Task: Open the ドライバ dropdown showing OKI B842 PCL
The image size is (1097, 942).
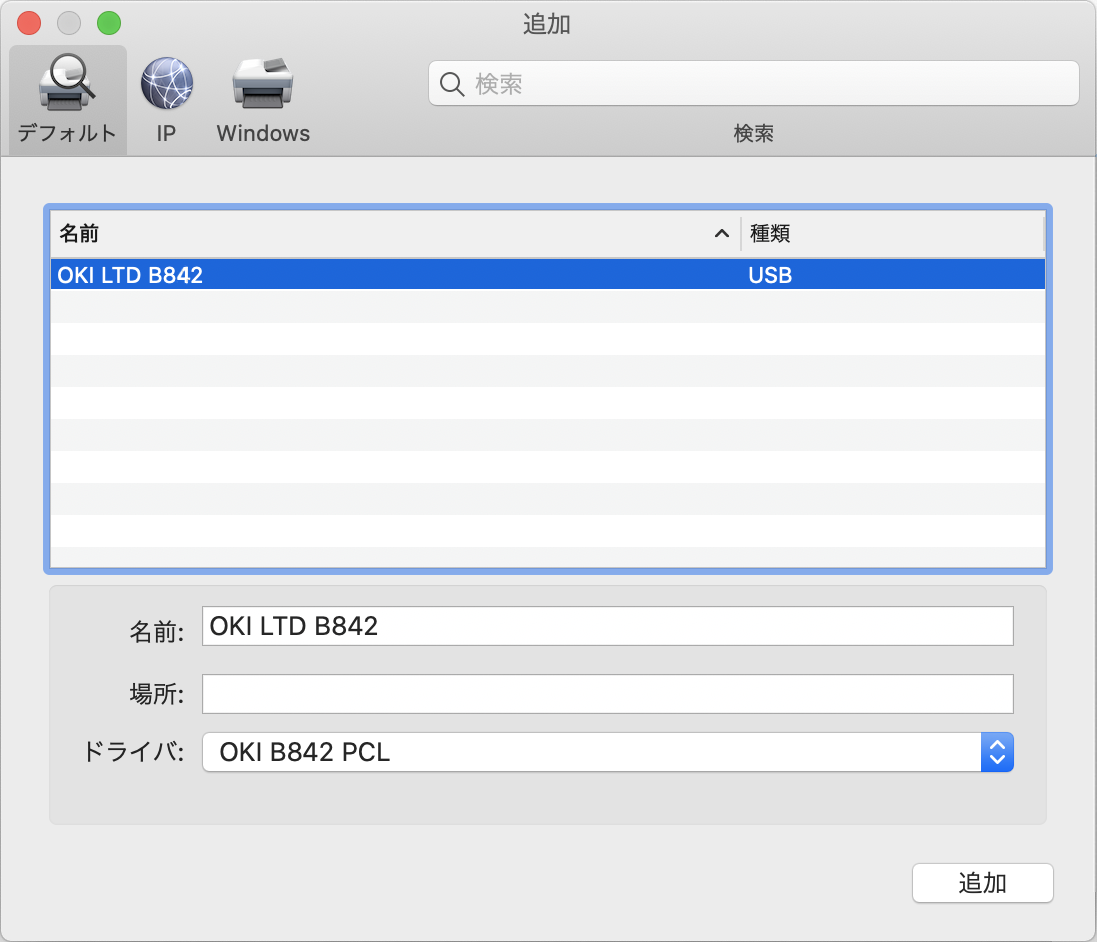Action: click(592, 752)
